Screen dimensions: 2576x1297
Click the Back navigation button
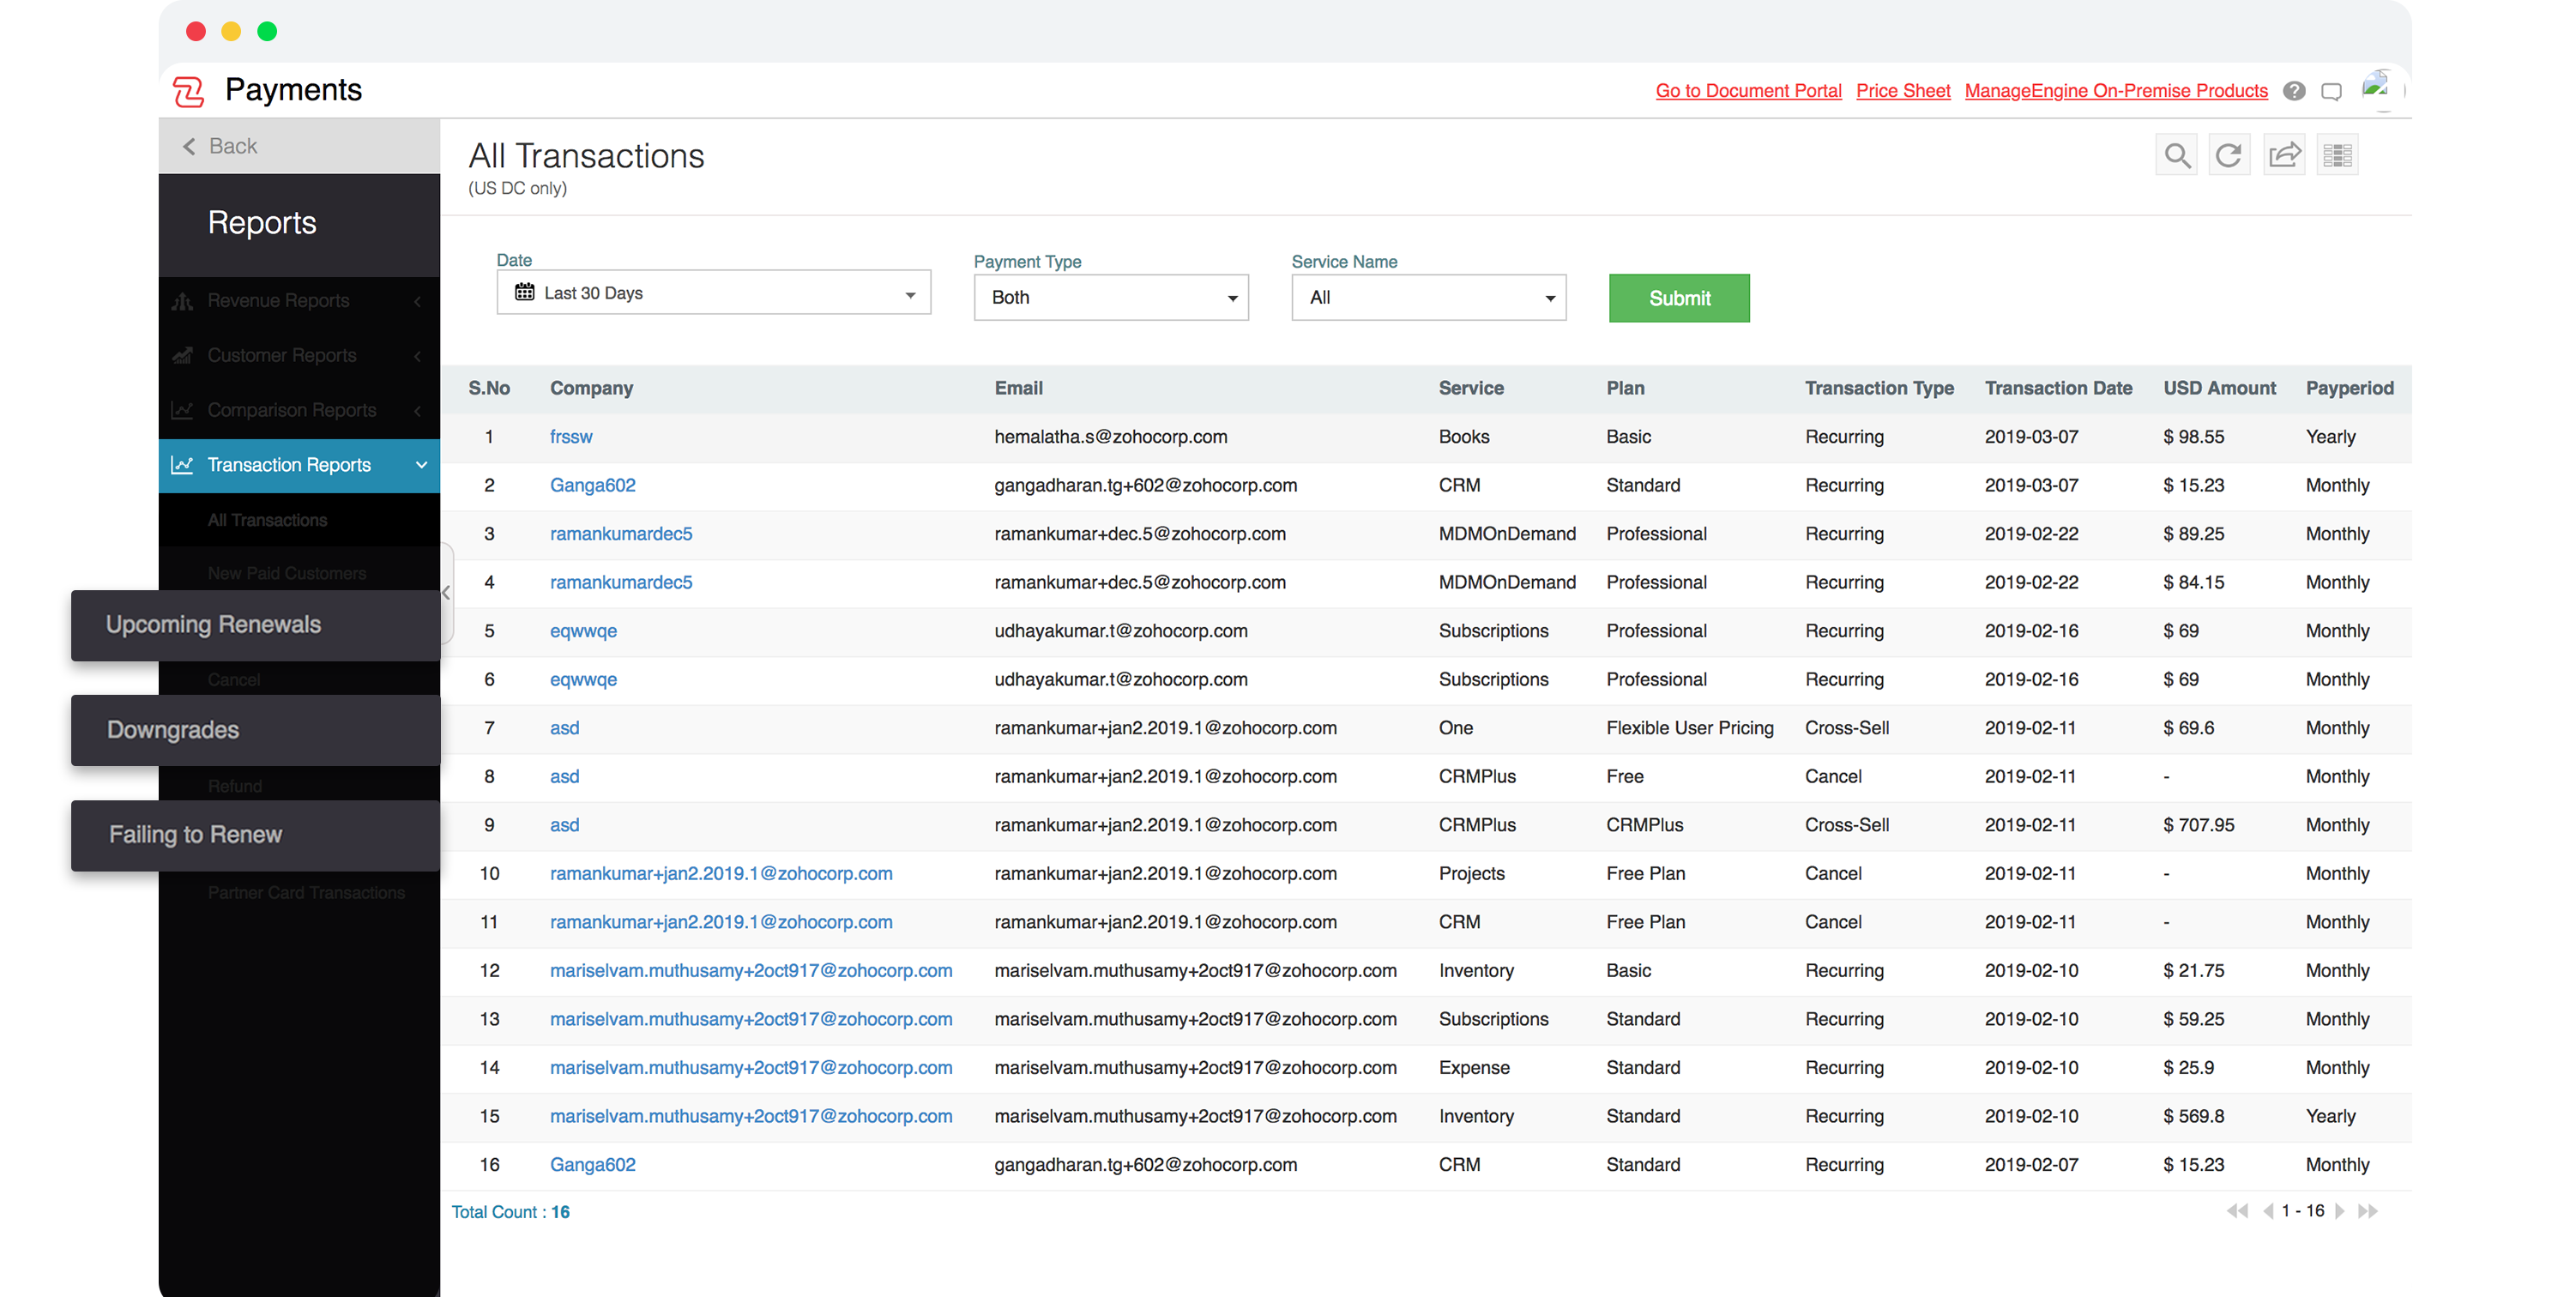click(x=235, y=146)
